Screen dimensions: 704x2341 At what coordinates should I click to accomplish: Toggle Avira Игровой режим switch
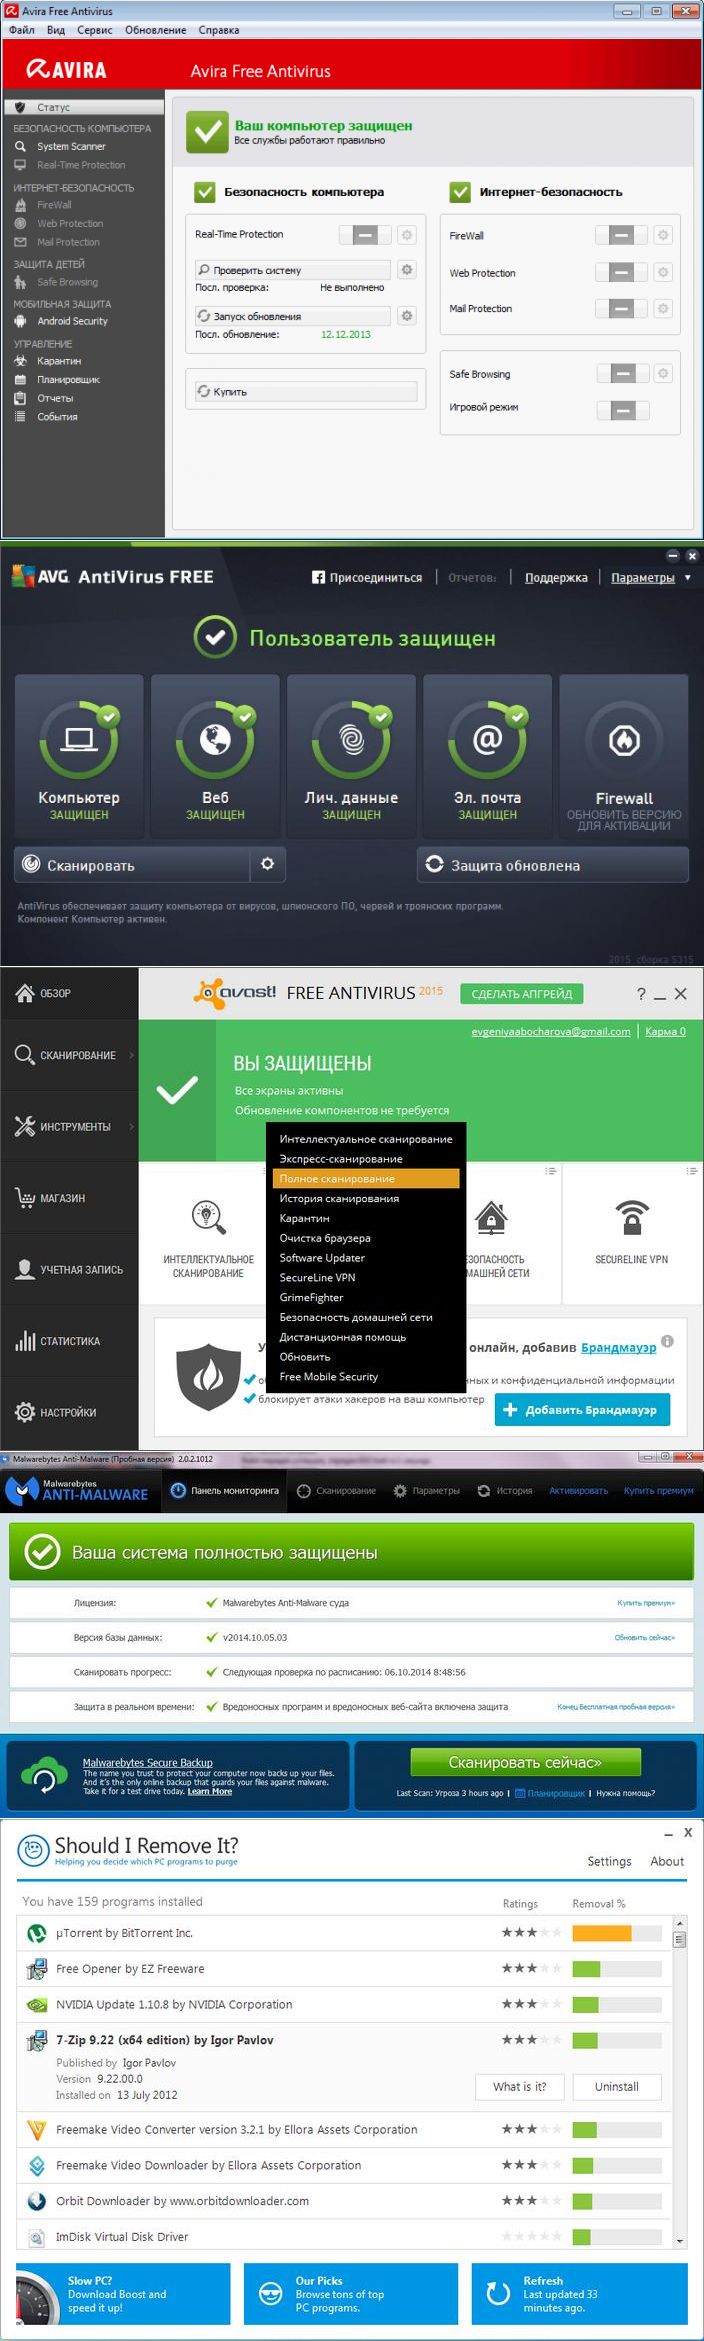[622, 410]
